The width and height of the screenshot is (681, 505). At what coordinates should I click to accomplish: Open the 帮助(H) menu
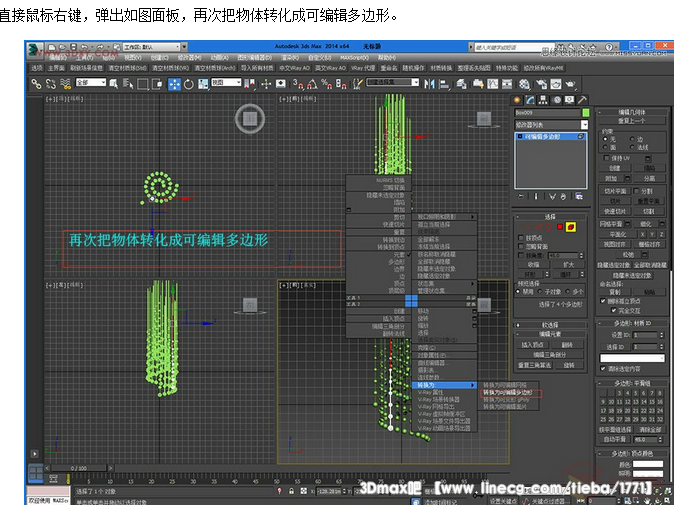(x=387, y=58)
